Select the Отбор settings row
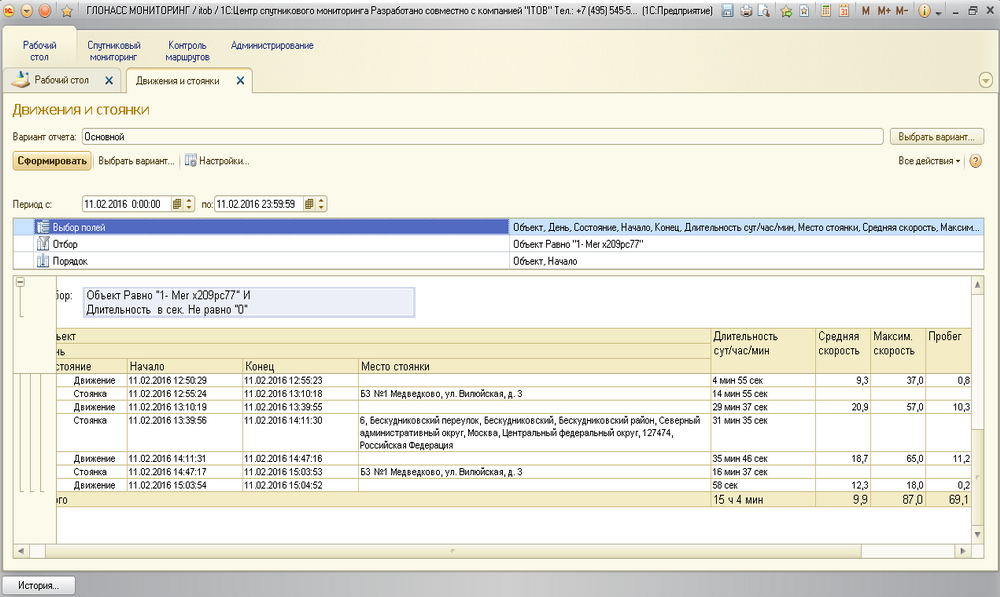 (498, 244)
